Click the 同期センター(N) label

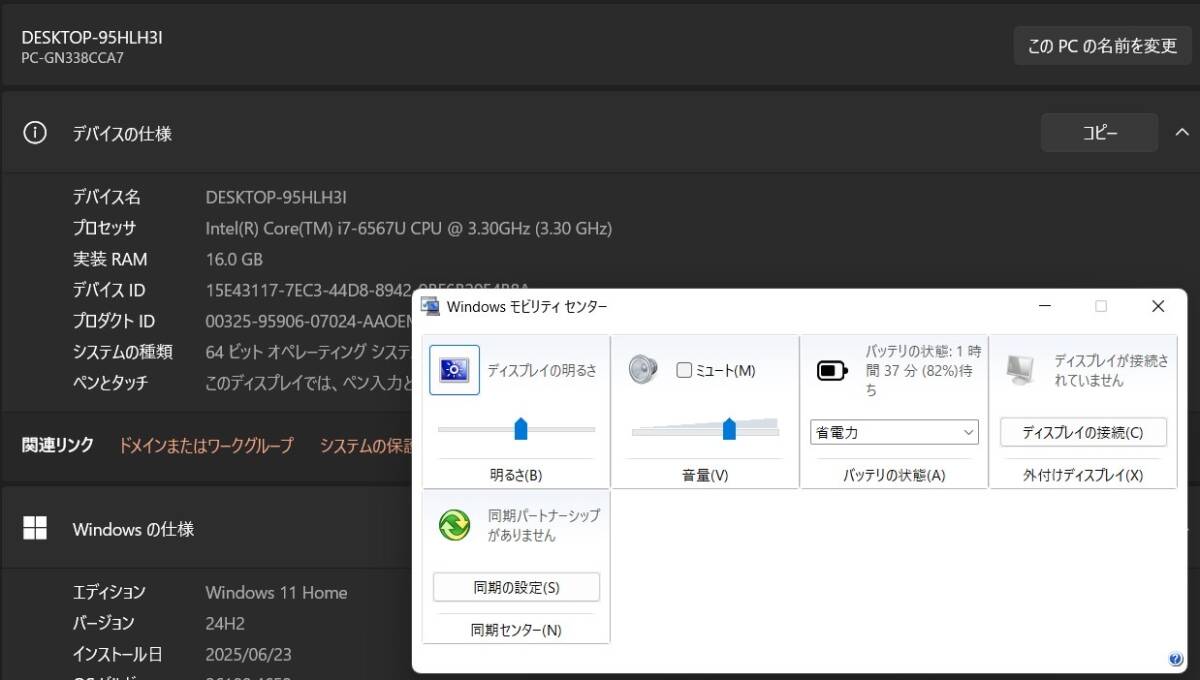(x=516, y=630)
